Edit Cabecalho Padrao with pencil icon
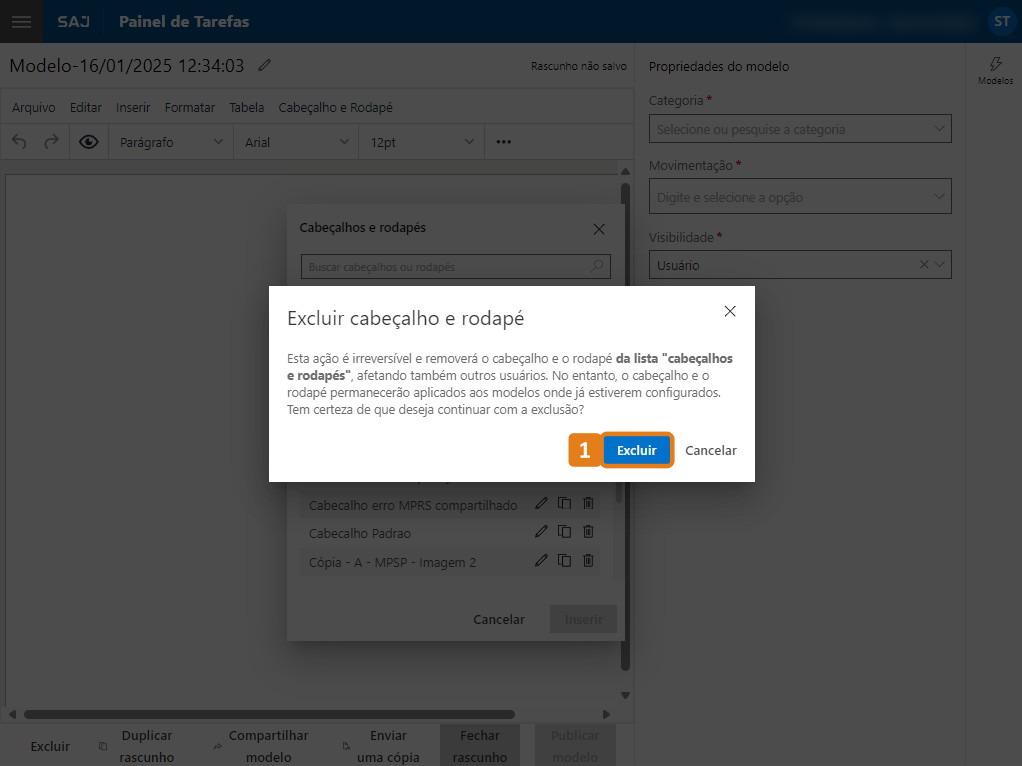Screen dimensions: 1022x766 (x=541, y=532)
